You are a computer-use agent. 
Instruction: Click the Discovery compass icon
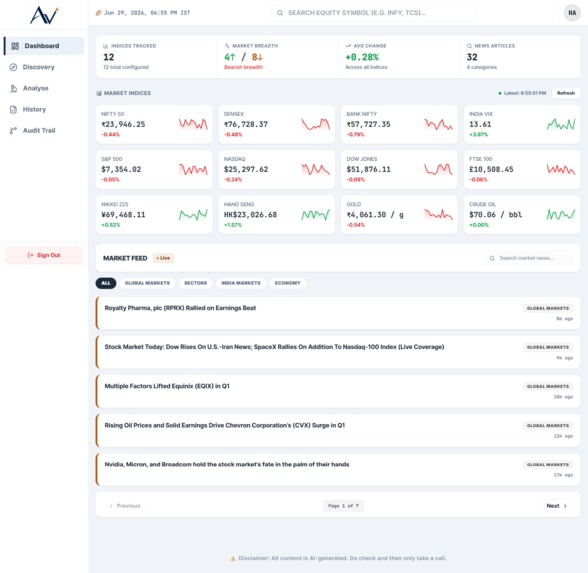pyautogui.click(x=14, y=67)
